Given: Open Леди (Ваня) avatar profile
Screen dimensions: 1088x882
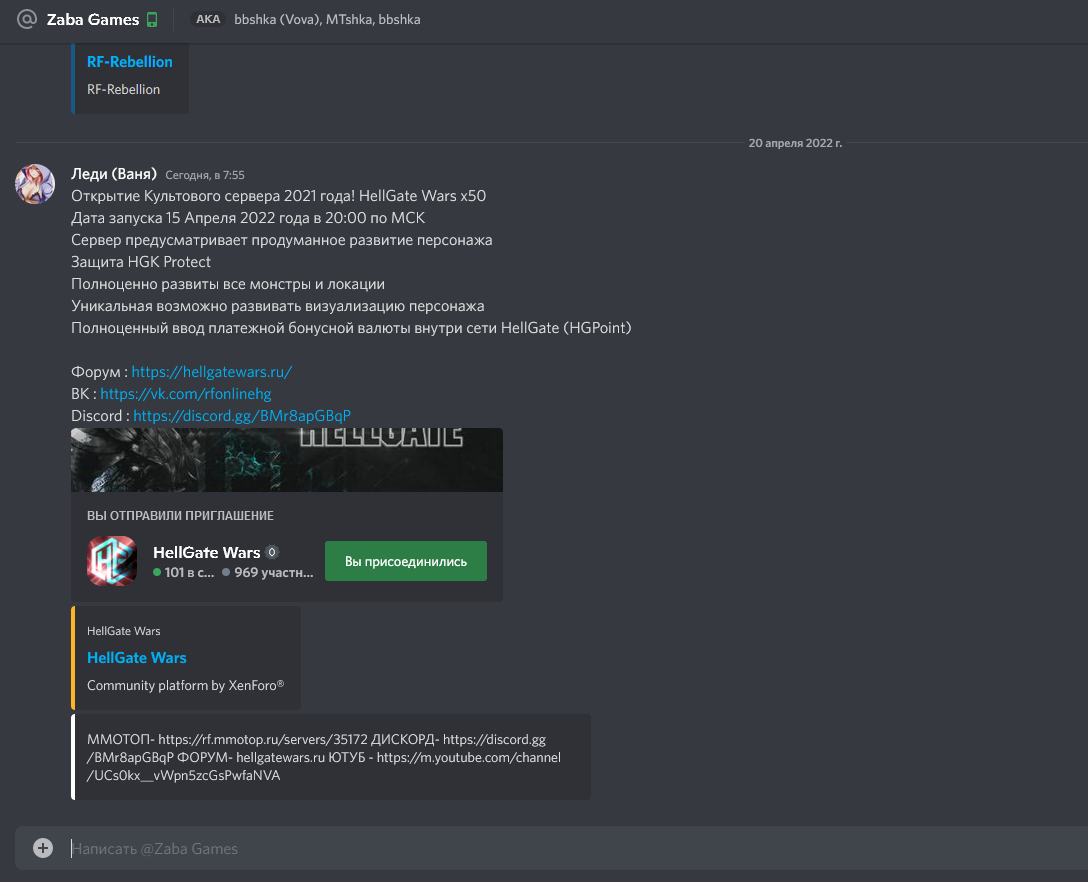Looking at the screenshot, I should click(35, 184).
